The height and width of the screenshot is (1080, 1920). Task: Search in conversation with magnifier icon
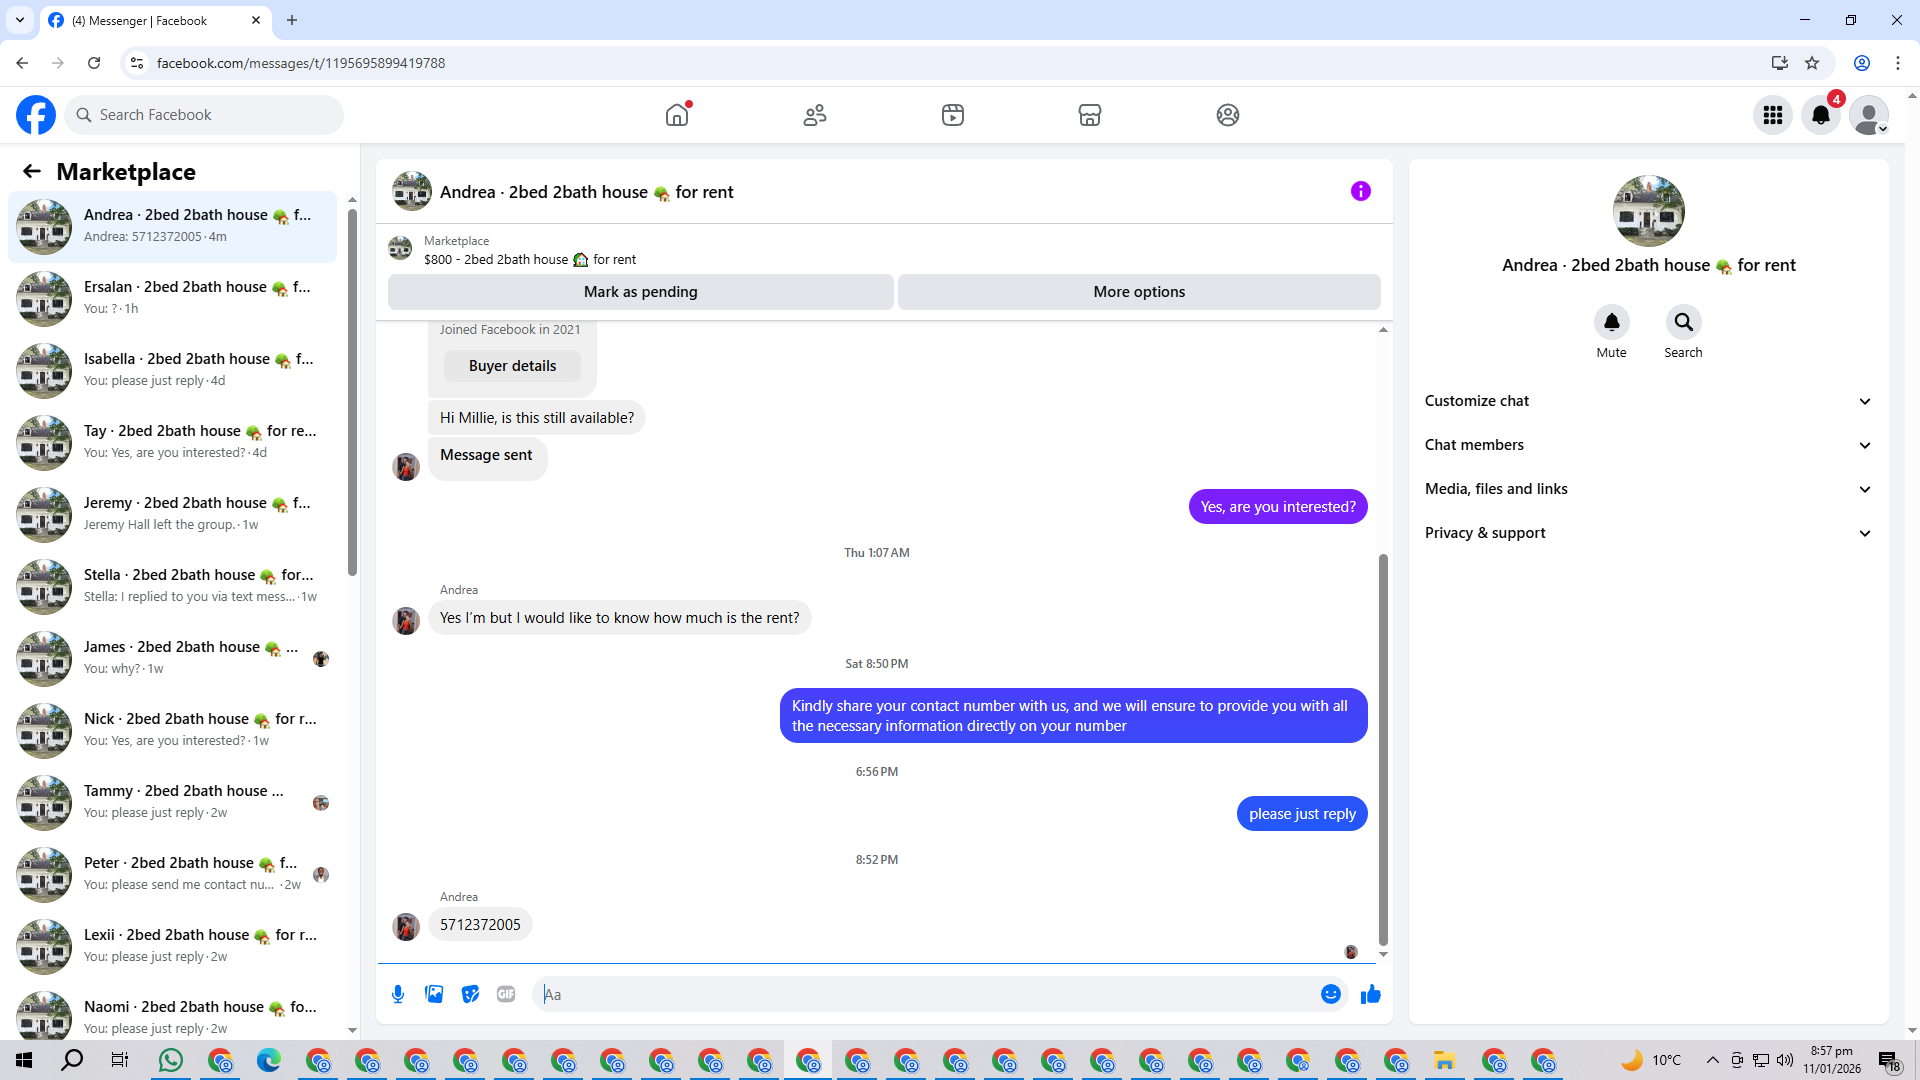tap(1684, 322)
